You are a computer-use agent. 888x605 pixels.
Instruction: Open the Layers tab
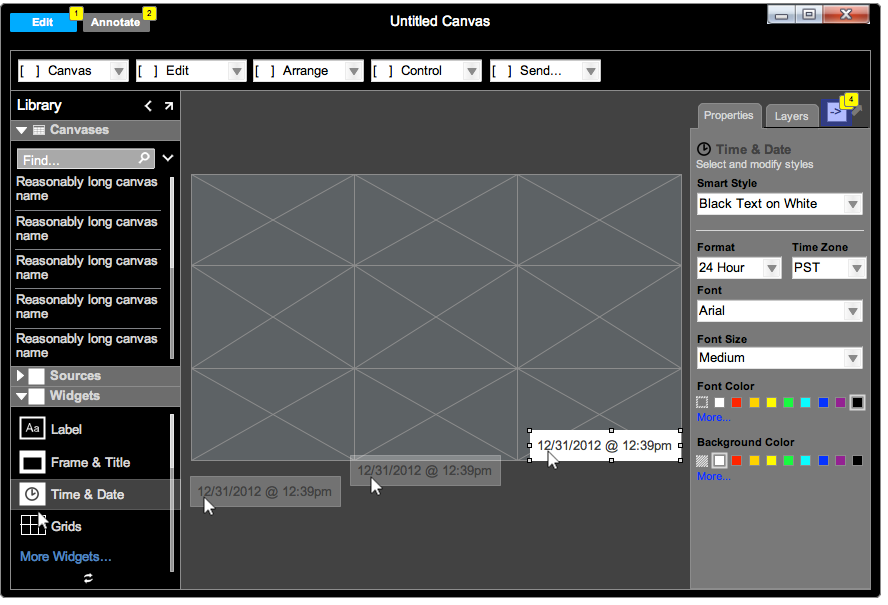pos(791,116)
